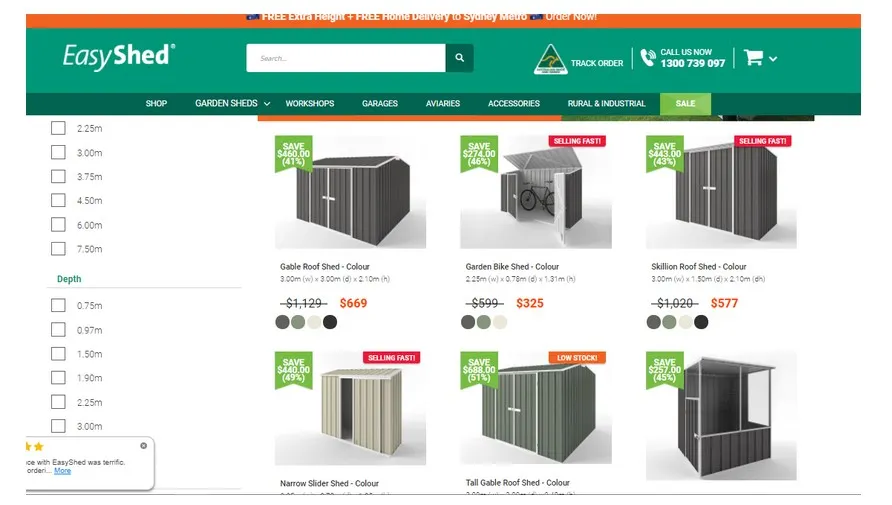
Task: Open the shopping cart icon
Action: click(753, 57)
